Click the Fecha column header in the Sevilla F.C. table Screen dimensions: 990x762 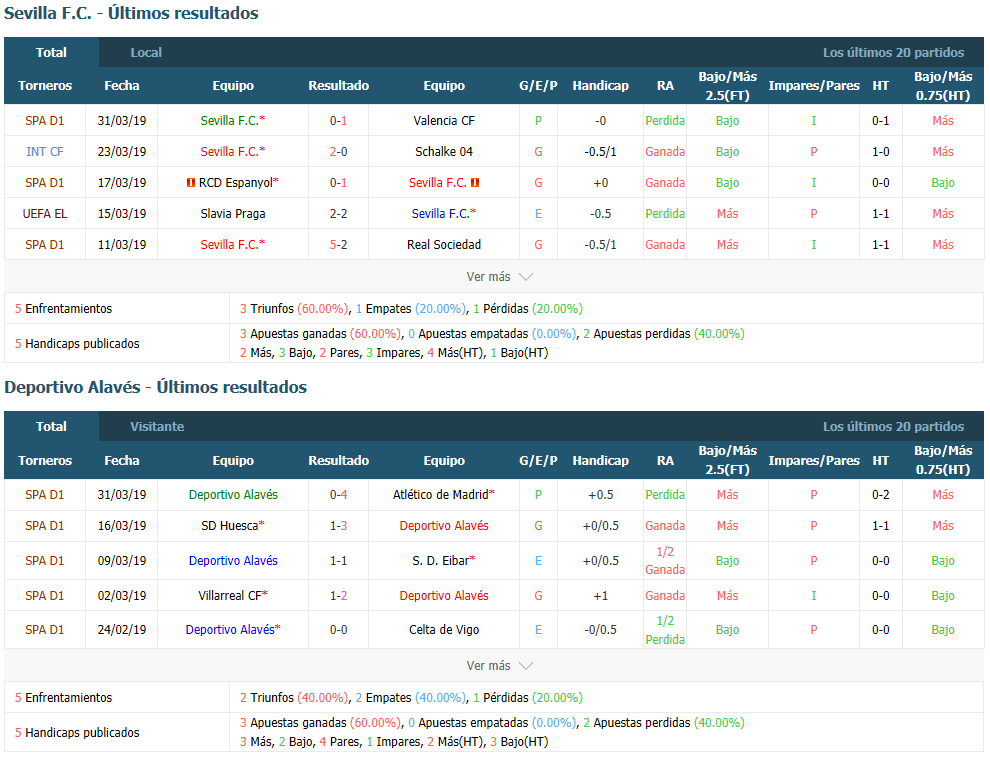[122, 86]
